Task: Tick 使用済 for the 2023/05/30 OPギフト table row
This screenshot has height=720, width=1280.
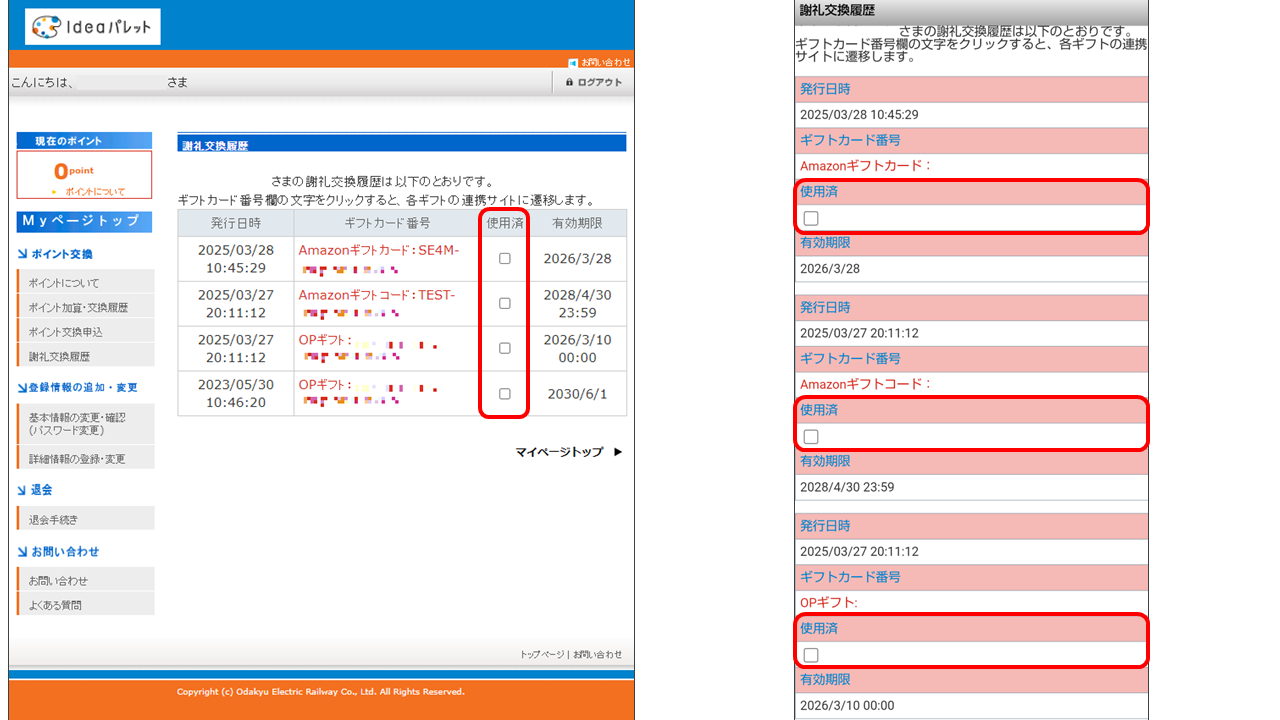Action: 504,393
